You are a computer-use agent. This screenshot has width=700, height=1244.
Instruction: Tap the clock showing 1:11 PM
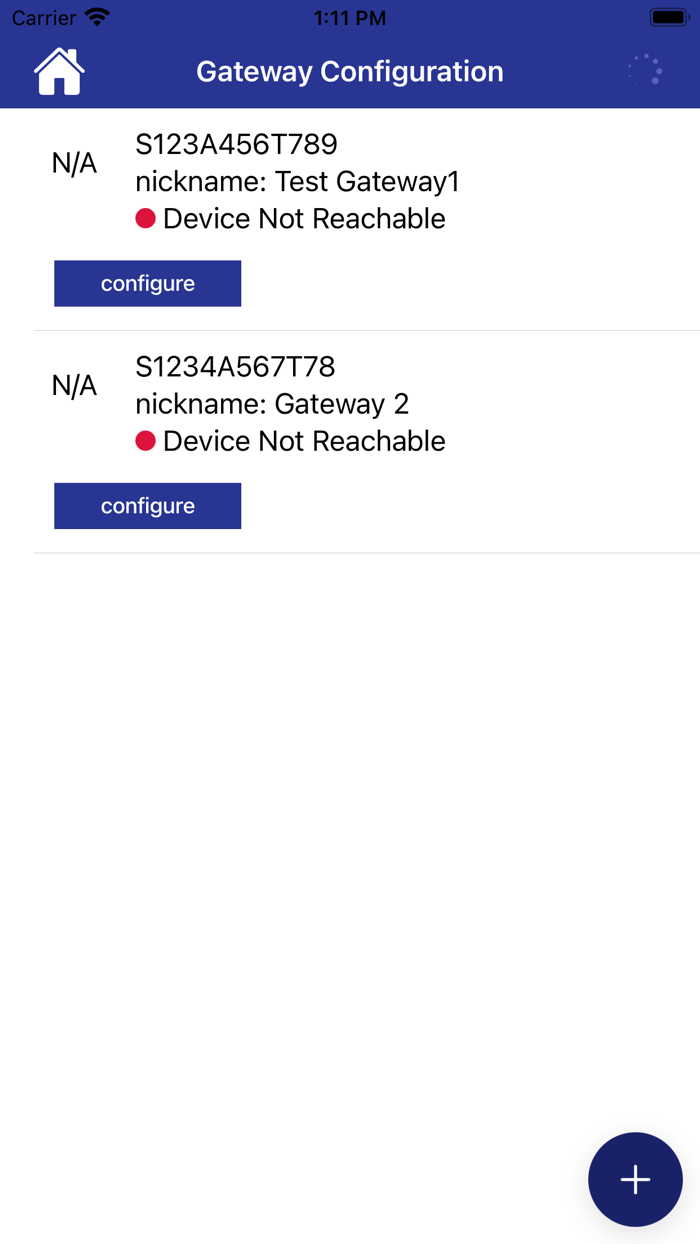350,17
